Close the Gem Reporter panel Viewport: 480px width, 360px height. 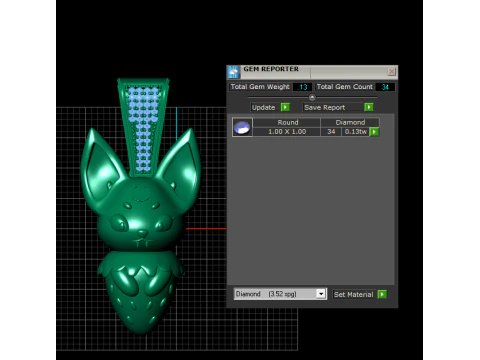pos(392,72)
